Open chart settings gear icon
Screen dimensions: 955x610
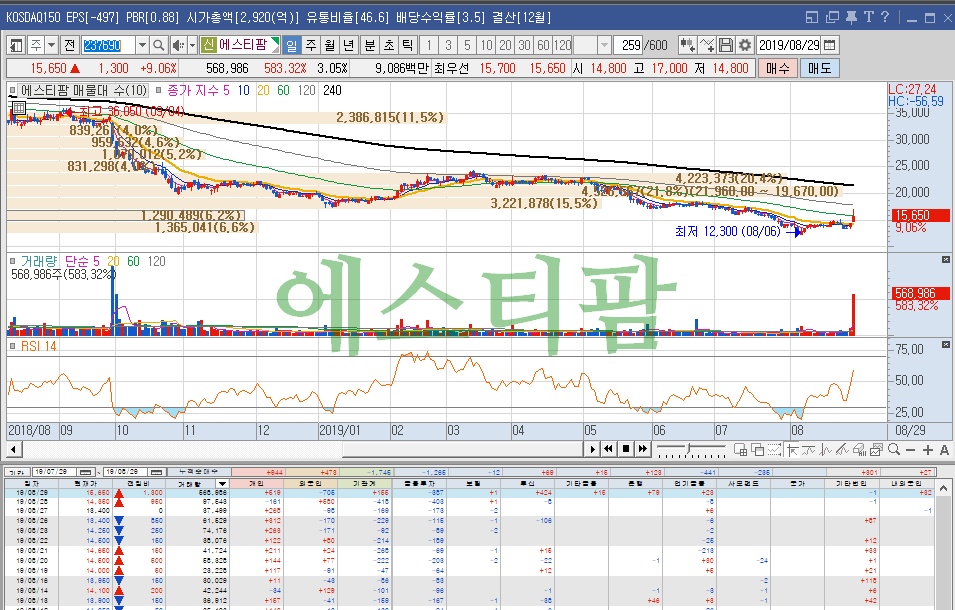coord(744,45)
